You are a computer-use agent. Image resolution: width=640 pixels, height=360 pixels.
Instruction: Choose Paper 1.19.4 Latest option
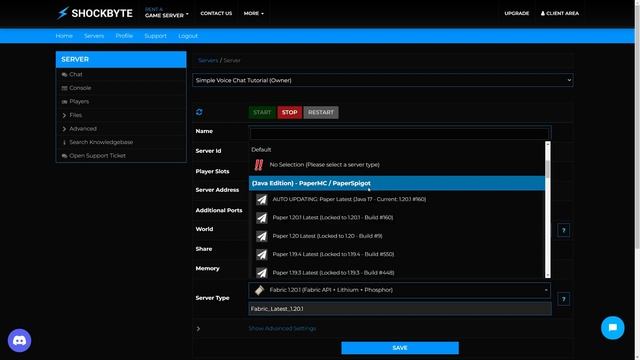point(397,254)
